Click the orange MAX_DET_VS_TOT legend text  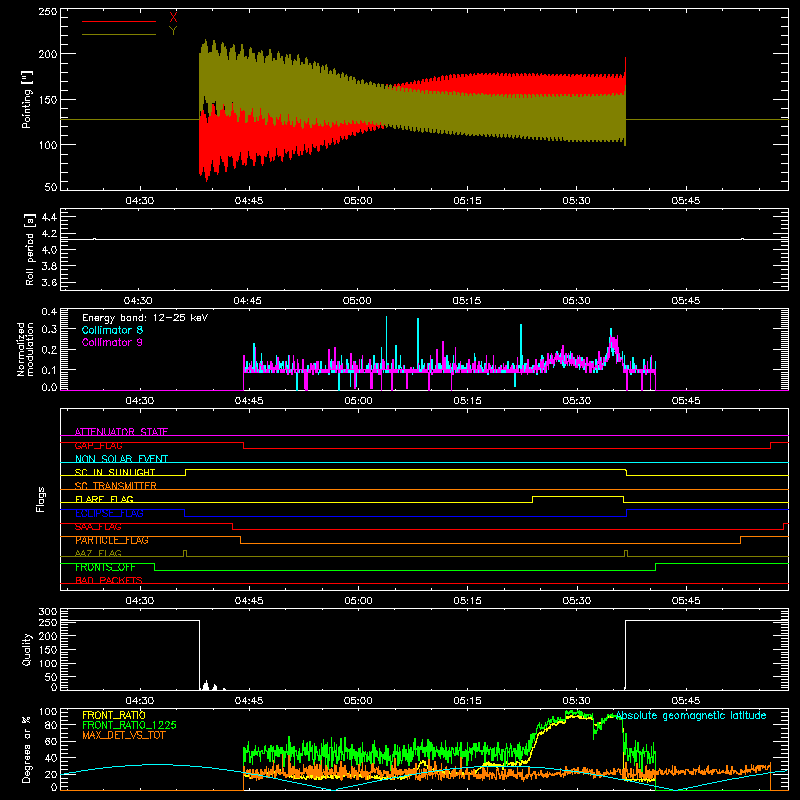[x=123, y=735]
